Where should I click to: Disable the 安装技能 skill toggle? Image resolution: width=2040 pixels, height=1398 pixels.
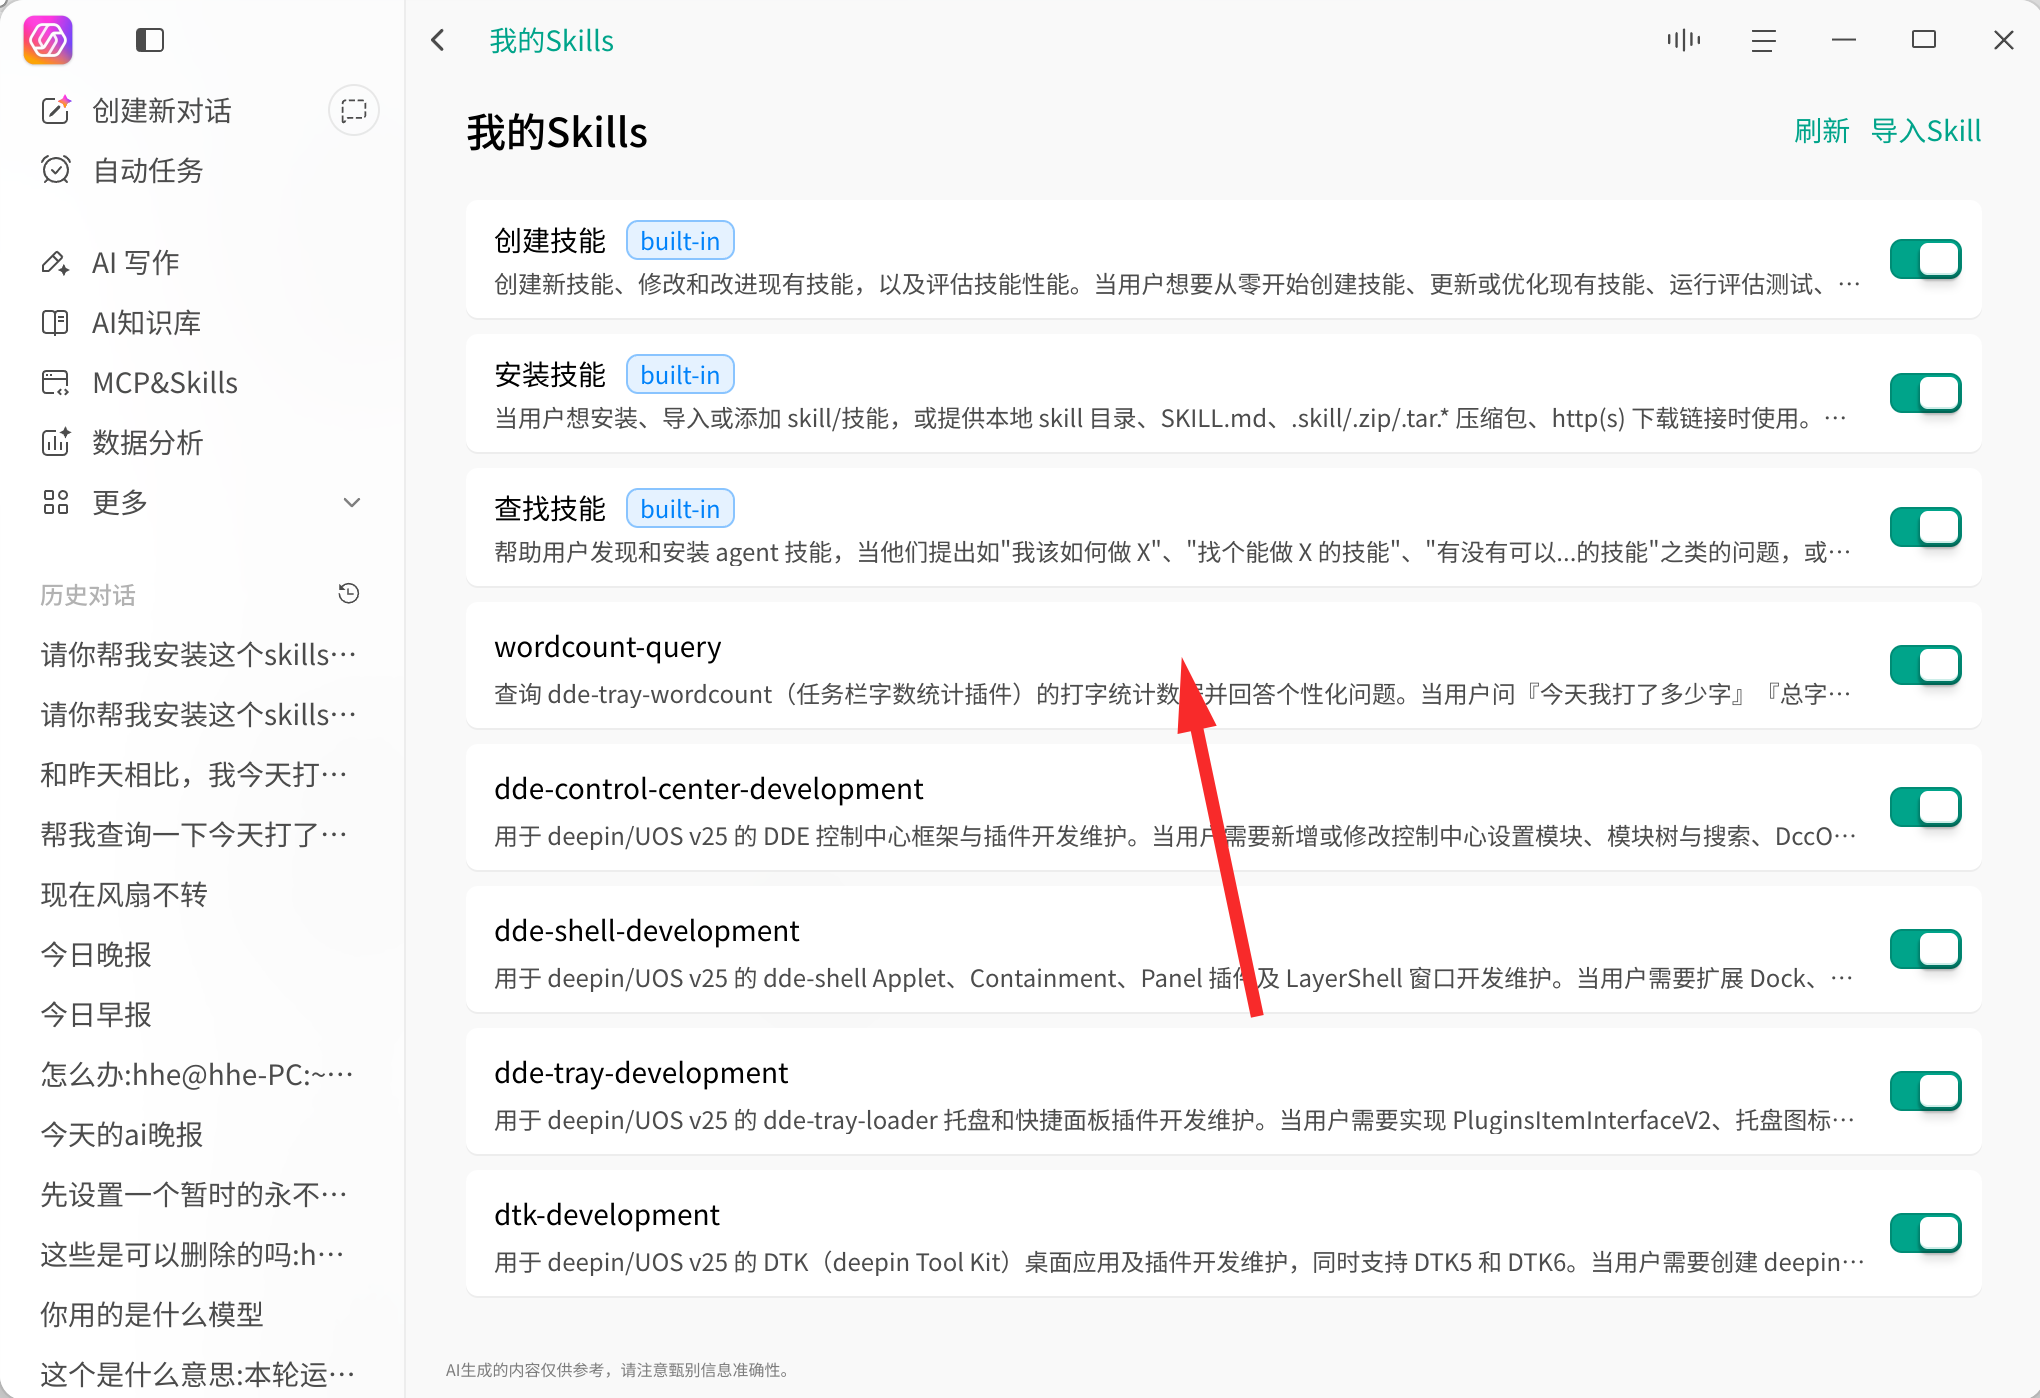1925,394
